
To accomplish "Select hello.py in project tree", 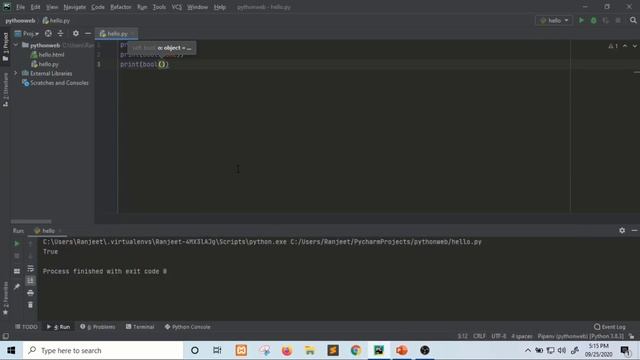I will 45,64.
